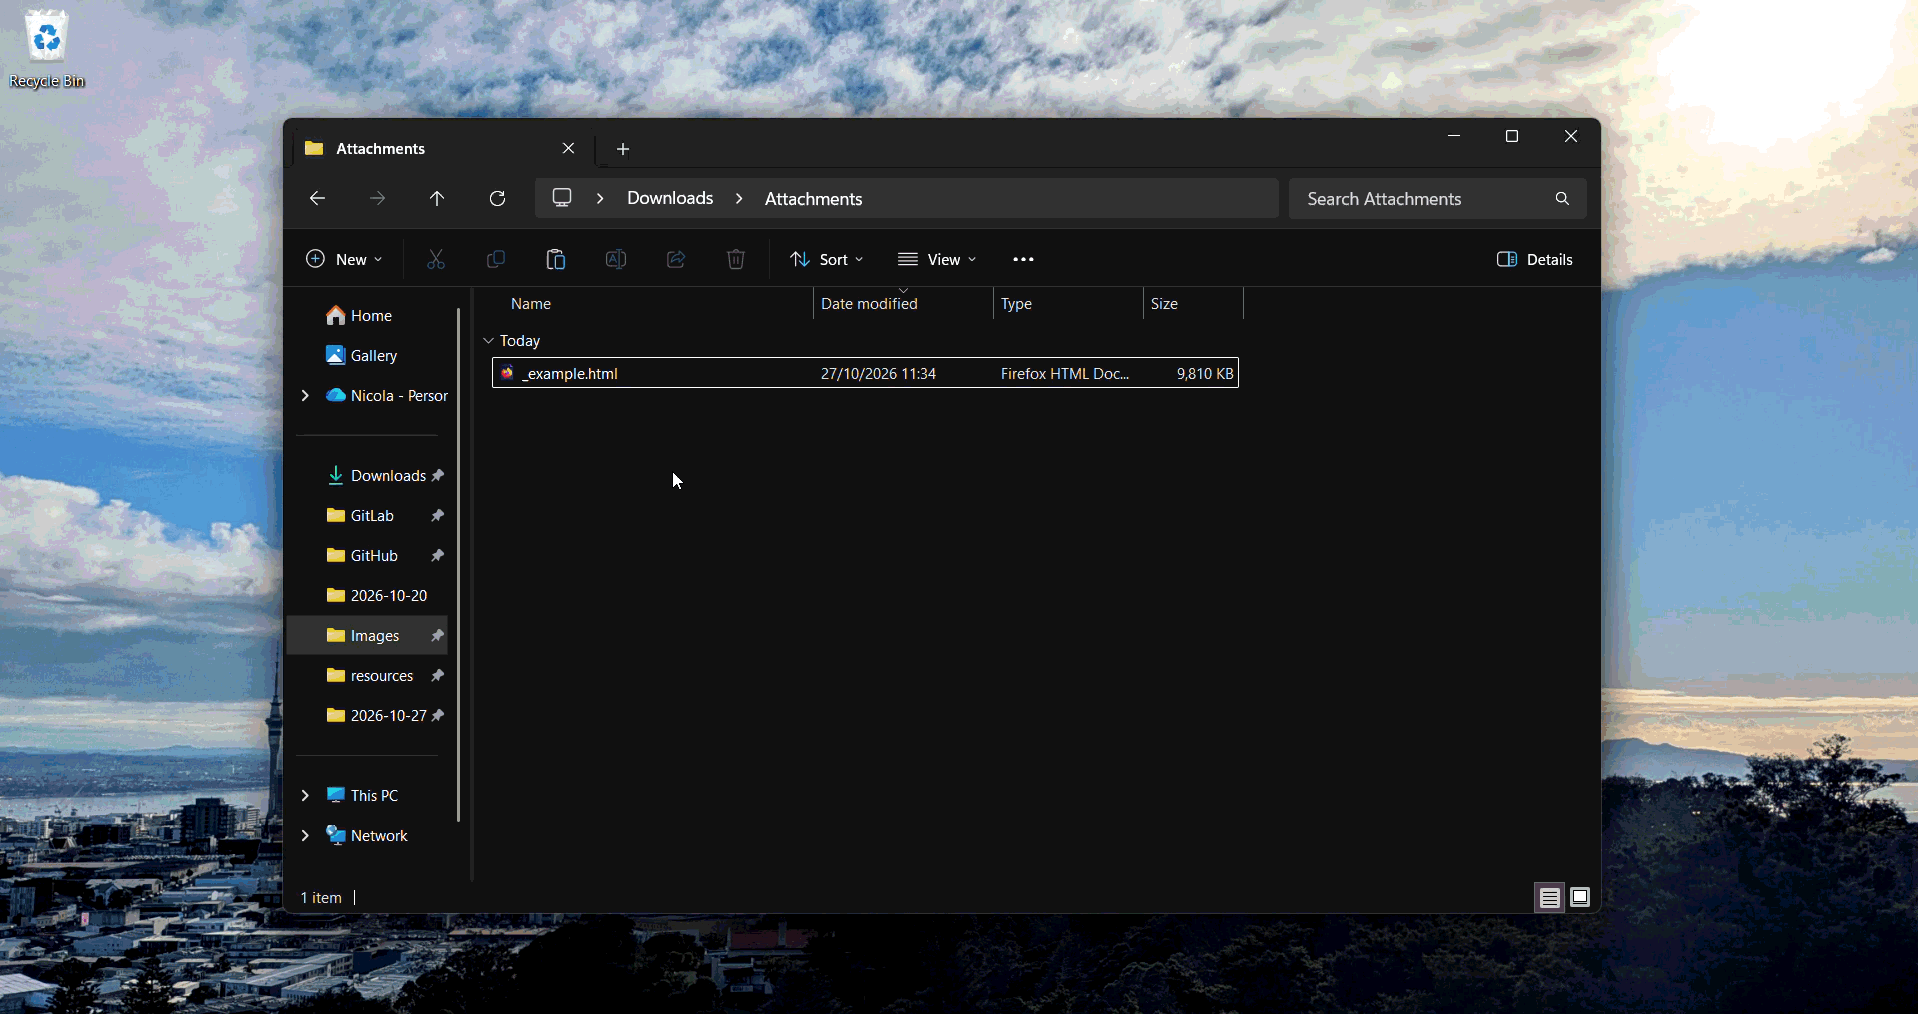The height and width of the screenshot is (1014, 1918).
Task: Switch to details list view icon
Action: 1550,897
